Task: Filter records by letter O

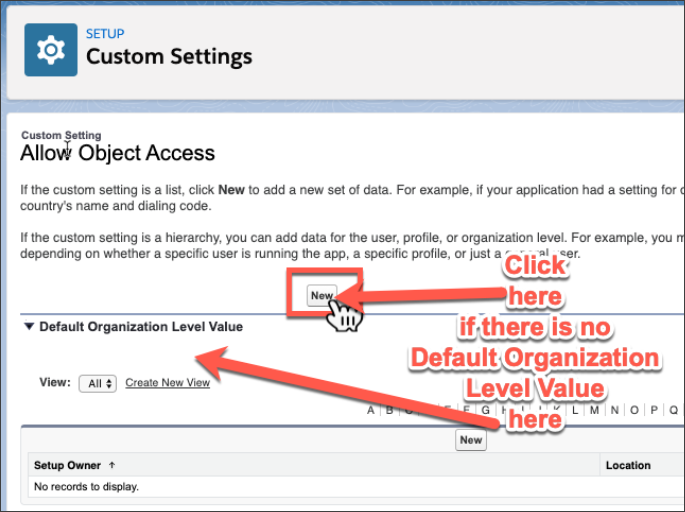Action: click(x=634, y=410)
